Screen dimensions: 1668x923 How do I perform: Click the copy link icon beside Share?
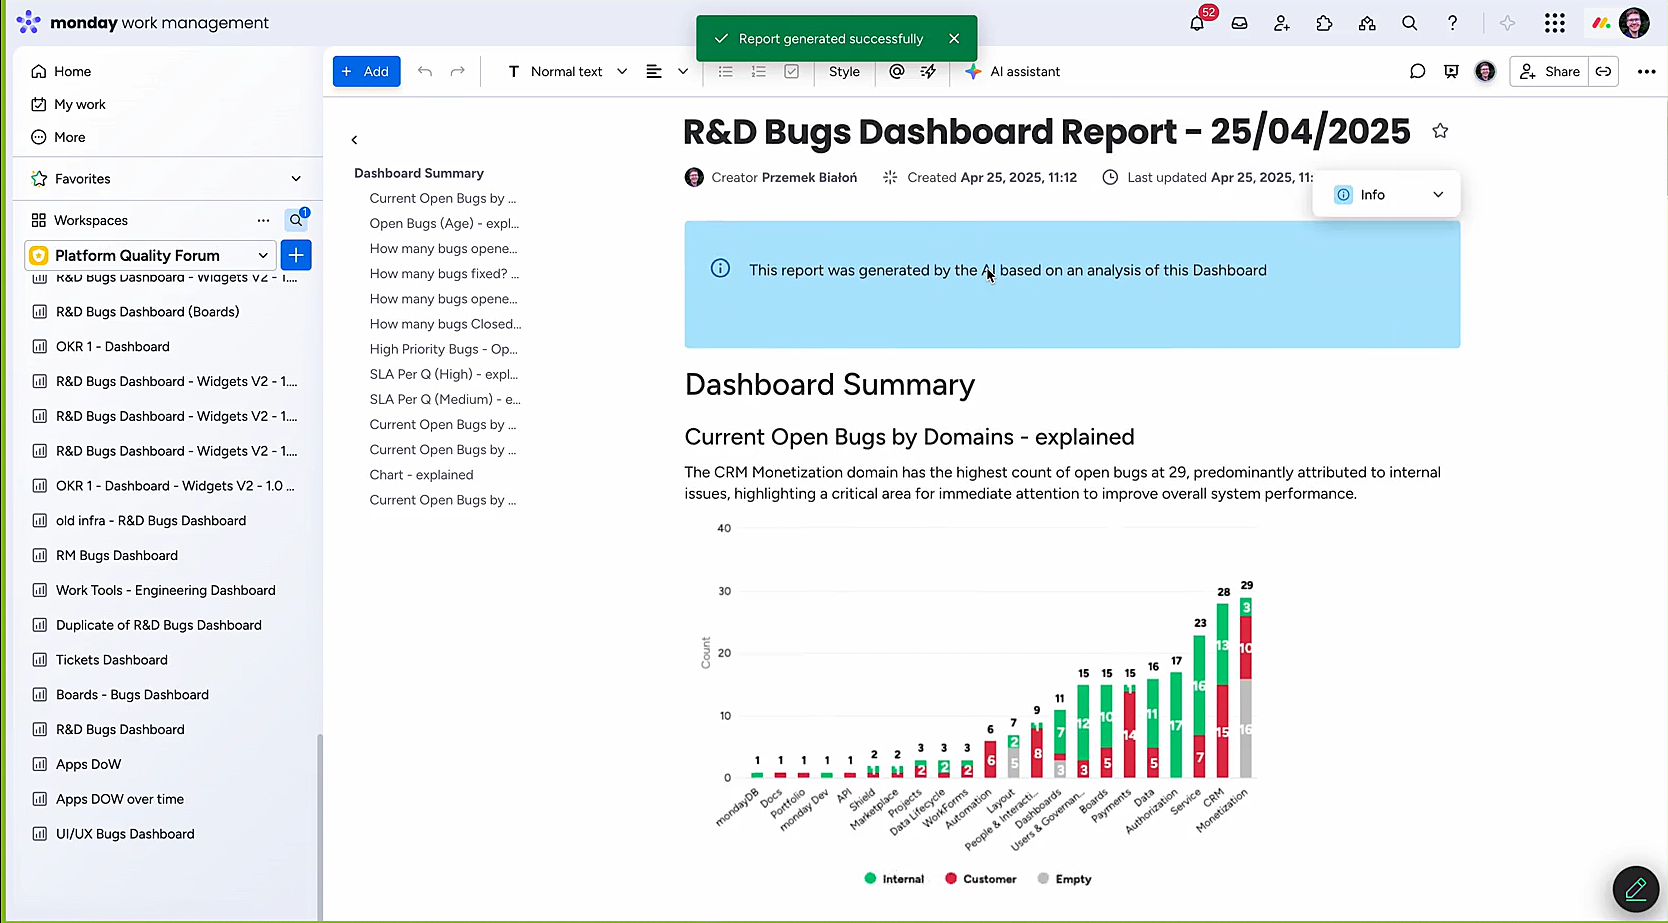(1604, 71)
